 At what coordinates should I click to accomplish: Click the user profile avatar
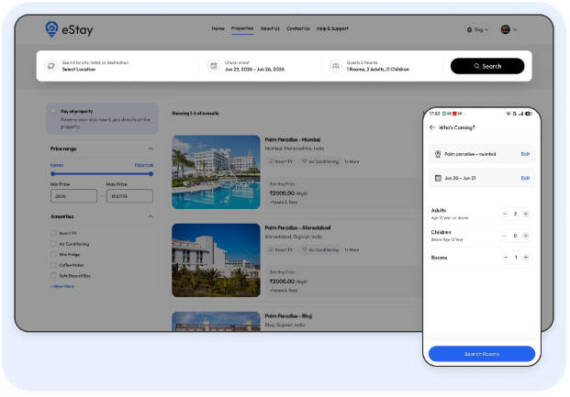(x=505, y=29)
